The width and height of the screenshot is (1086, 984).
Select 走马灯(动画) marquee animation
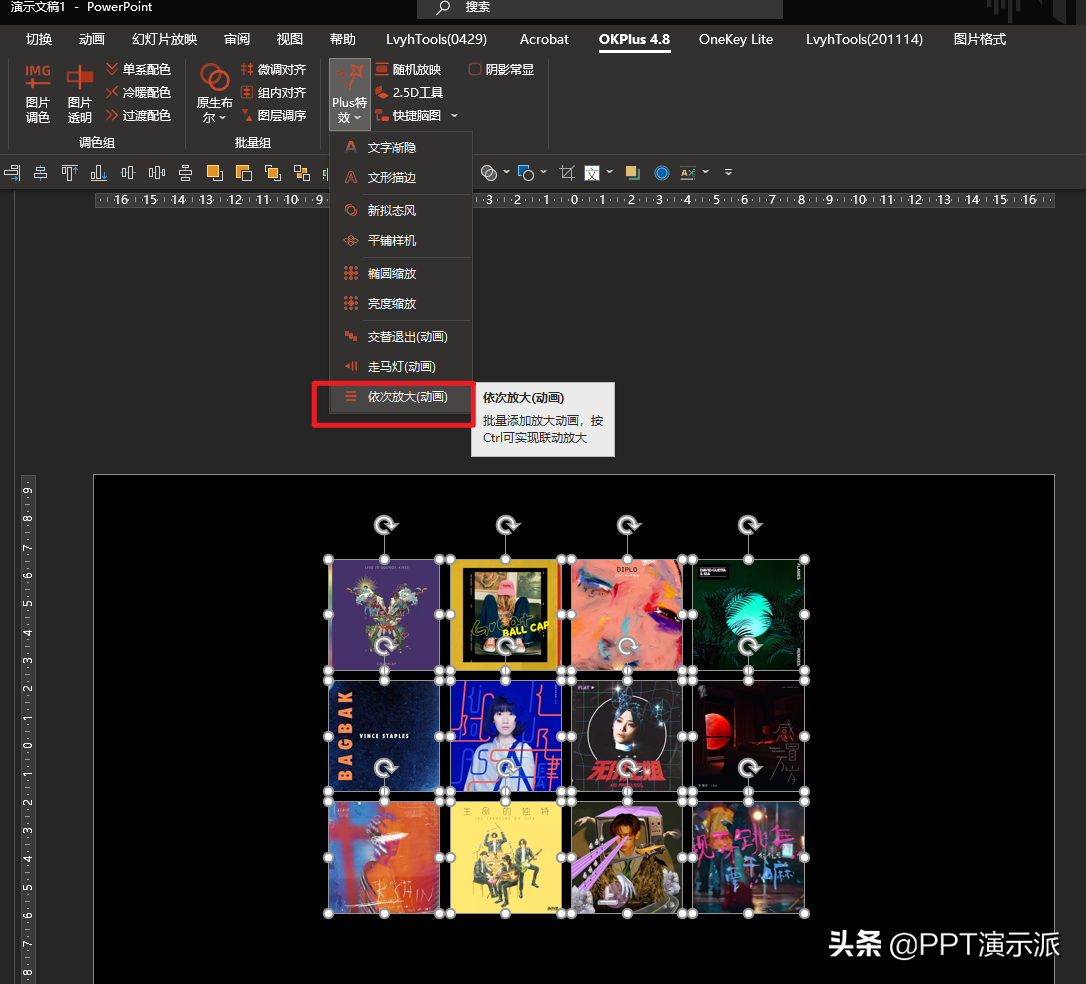[x=401, y=366]
